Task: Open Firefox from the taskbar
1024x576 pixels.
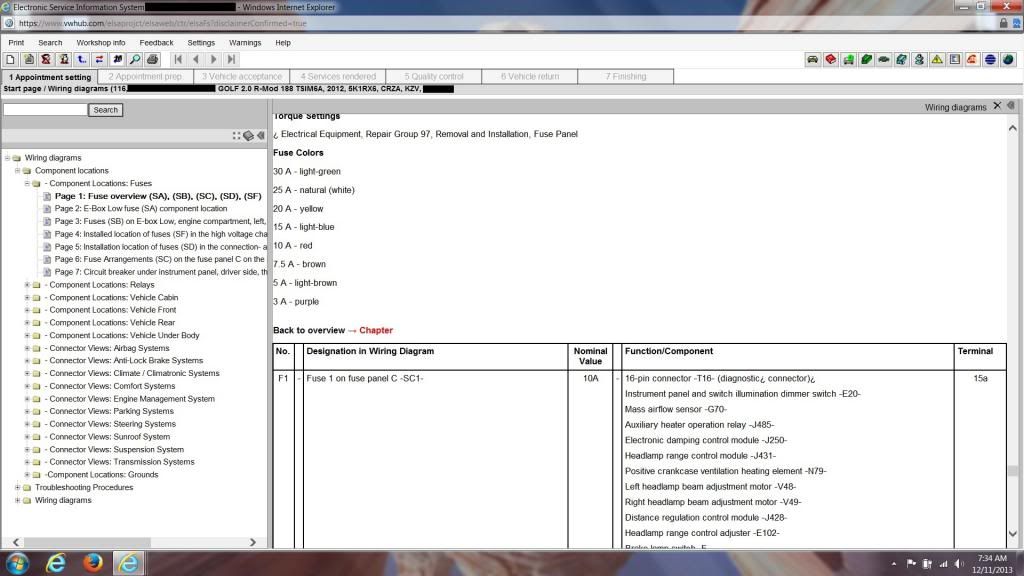Action: click(93, 563)
